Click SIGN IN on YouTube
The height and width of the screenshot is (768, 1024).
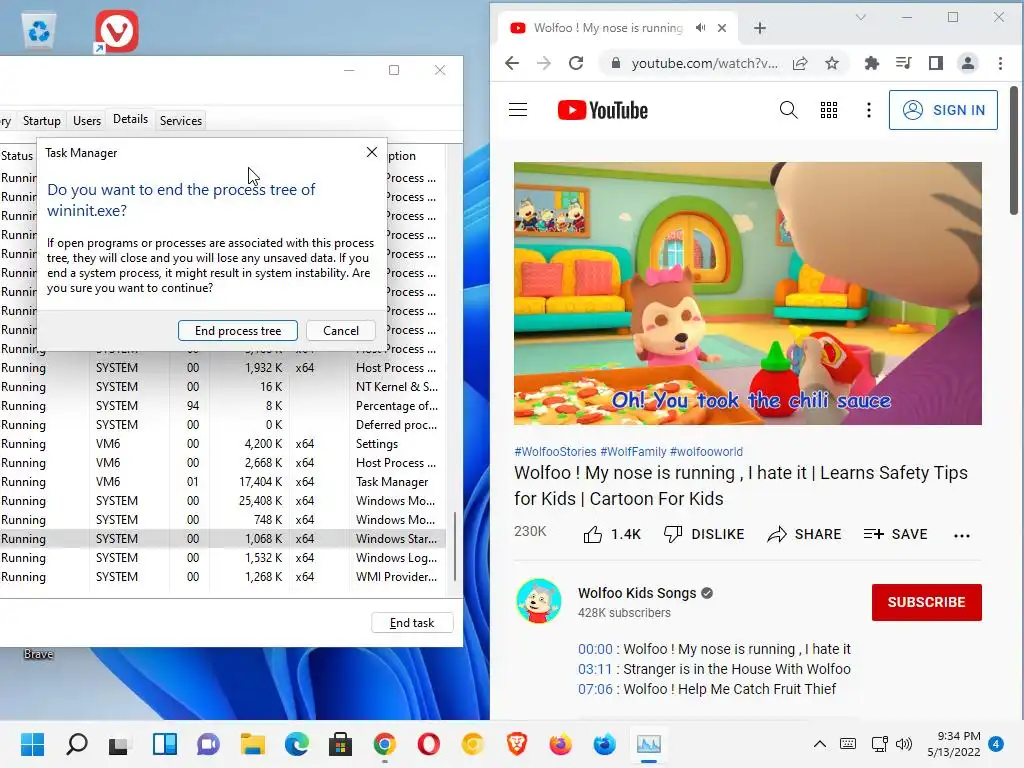[x=943, y=110]
